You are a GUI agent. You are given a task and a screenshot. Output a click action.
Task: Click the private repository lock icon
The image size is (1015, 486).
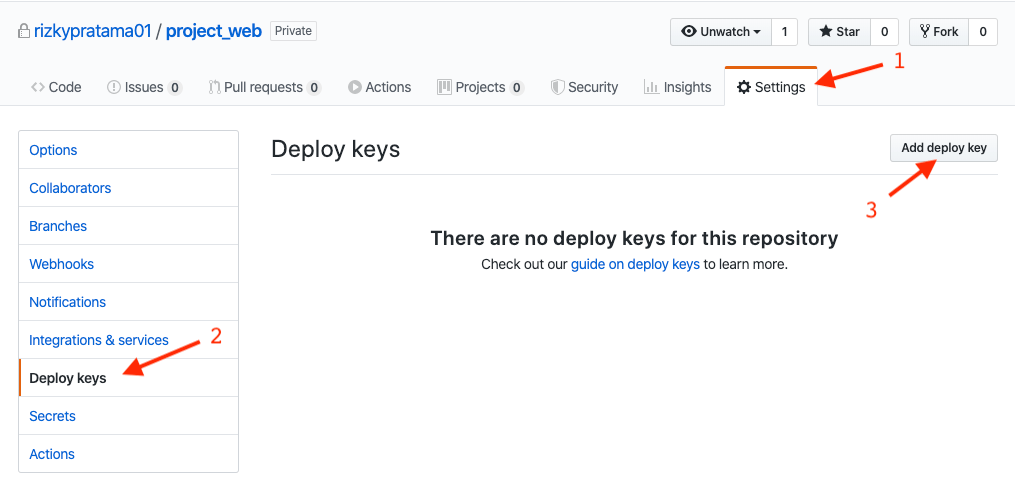pyautogui.click(x=25, y=32)
